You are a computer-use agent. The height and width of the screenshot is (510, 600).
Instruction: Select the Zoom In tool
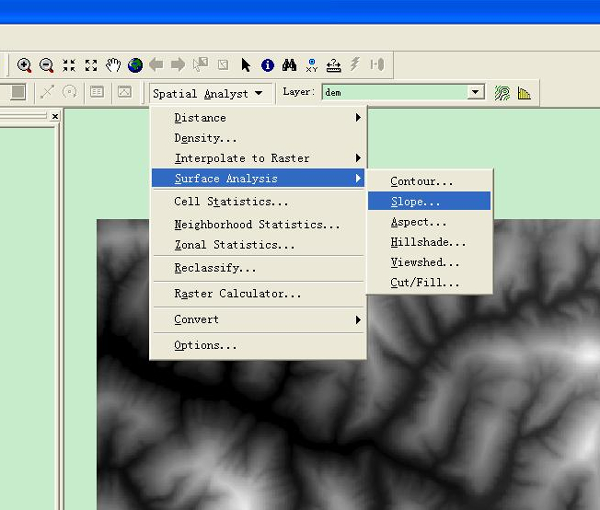[24, 65]
